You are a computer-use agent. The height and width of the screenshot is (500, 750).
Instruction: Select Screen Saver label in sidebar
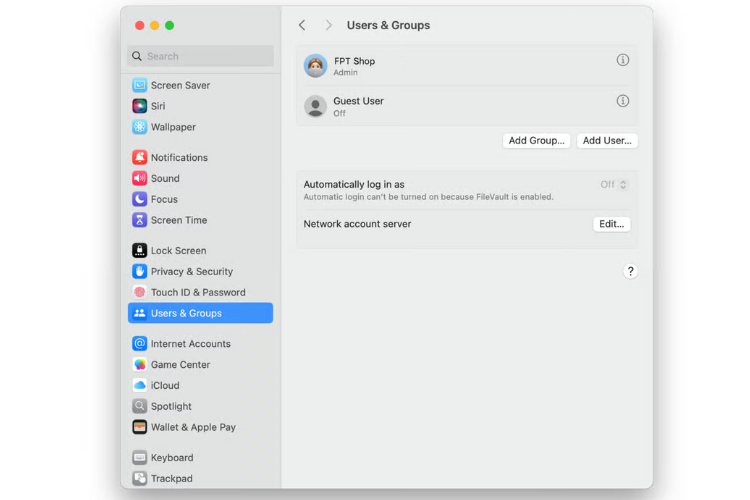(180, 85)
